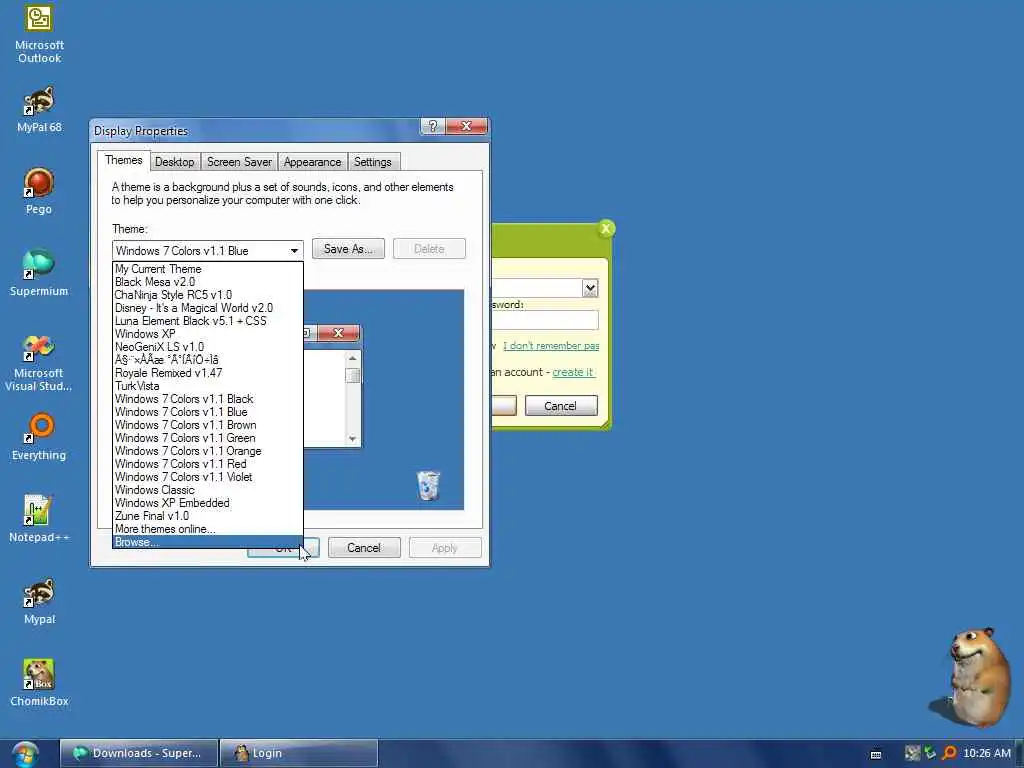Click the Recycle Bin in theme preview
Image resolution: width=1024 pixels, height=768 pixels.
tap(428, 485)
